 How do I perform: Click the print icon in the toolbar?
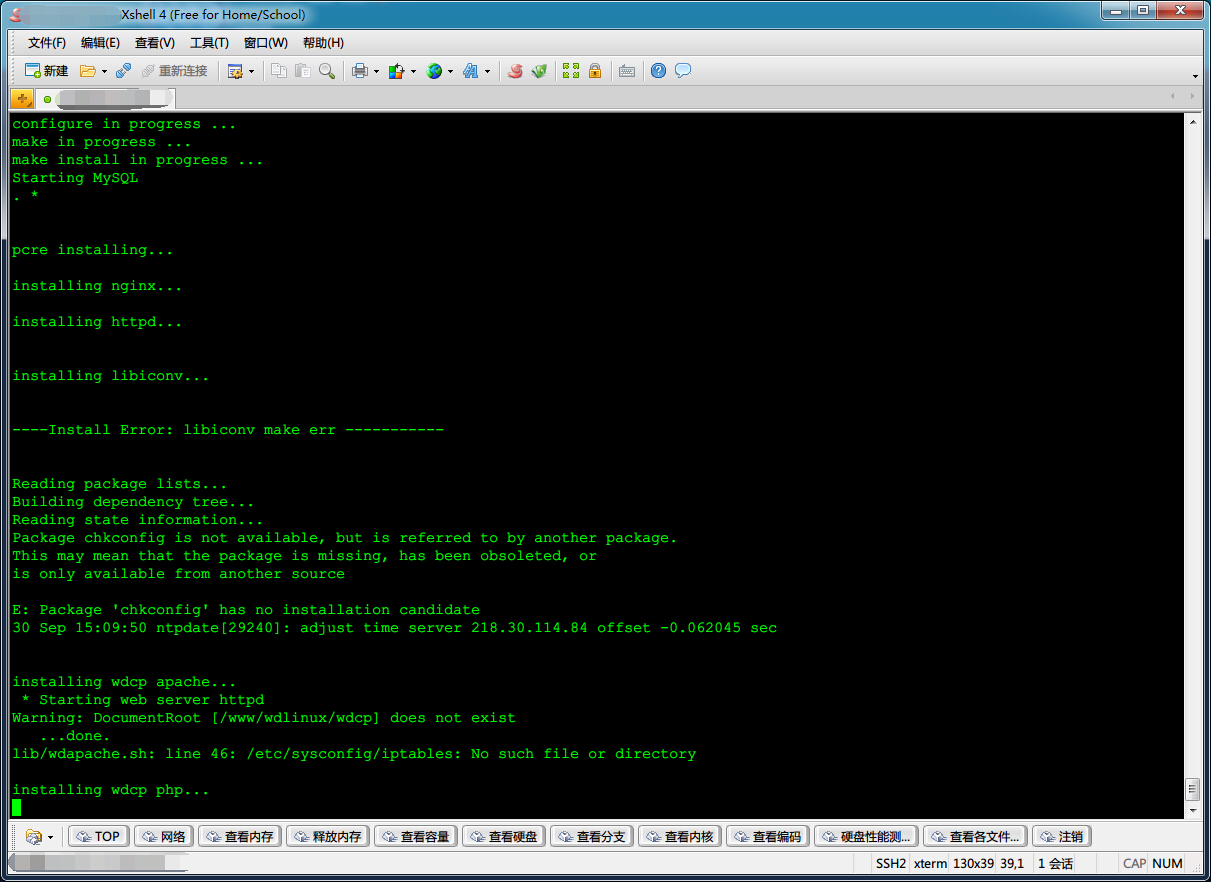359,71
